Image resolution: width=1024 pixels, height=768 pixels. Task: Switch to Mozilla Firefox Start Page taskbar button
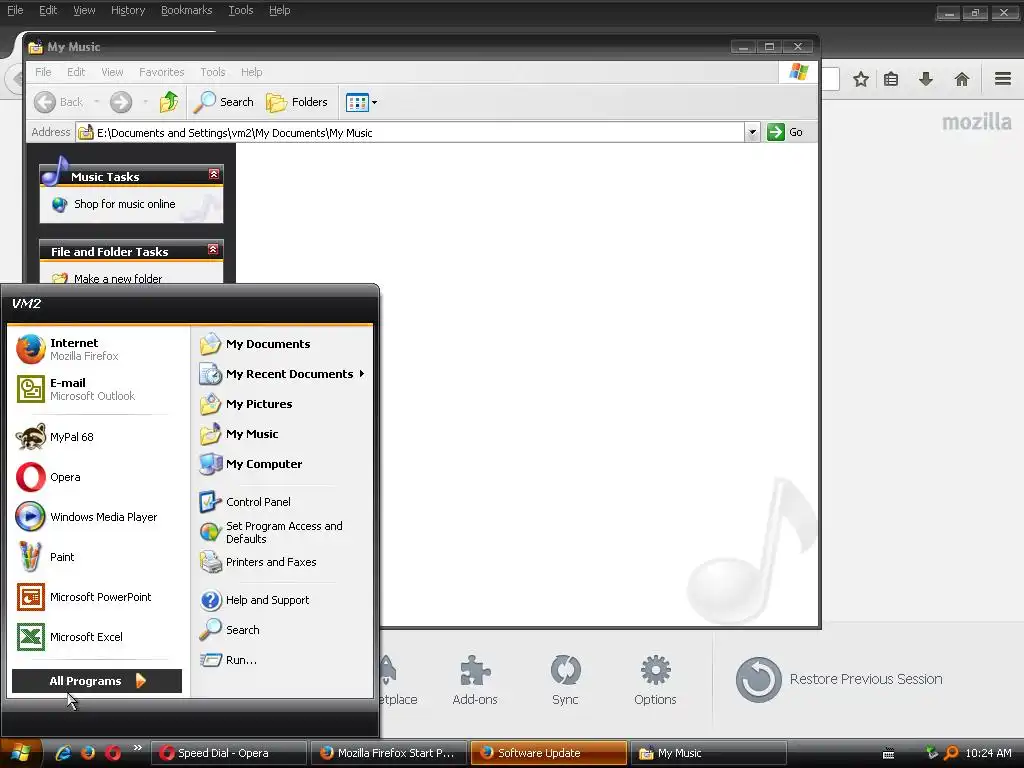(x=389, y=753)
